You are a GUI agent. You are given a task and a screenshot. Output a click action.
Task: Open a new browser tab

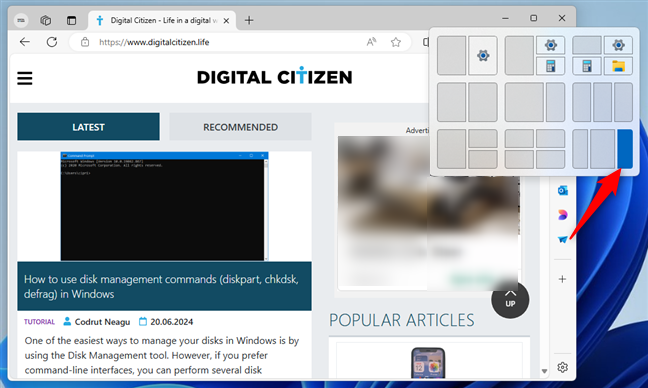tap(249, 20)
